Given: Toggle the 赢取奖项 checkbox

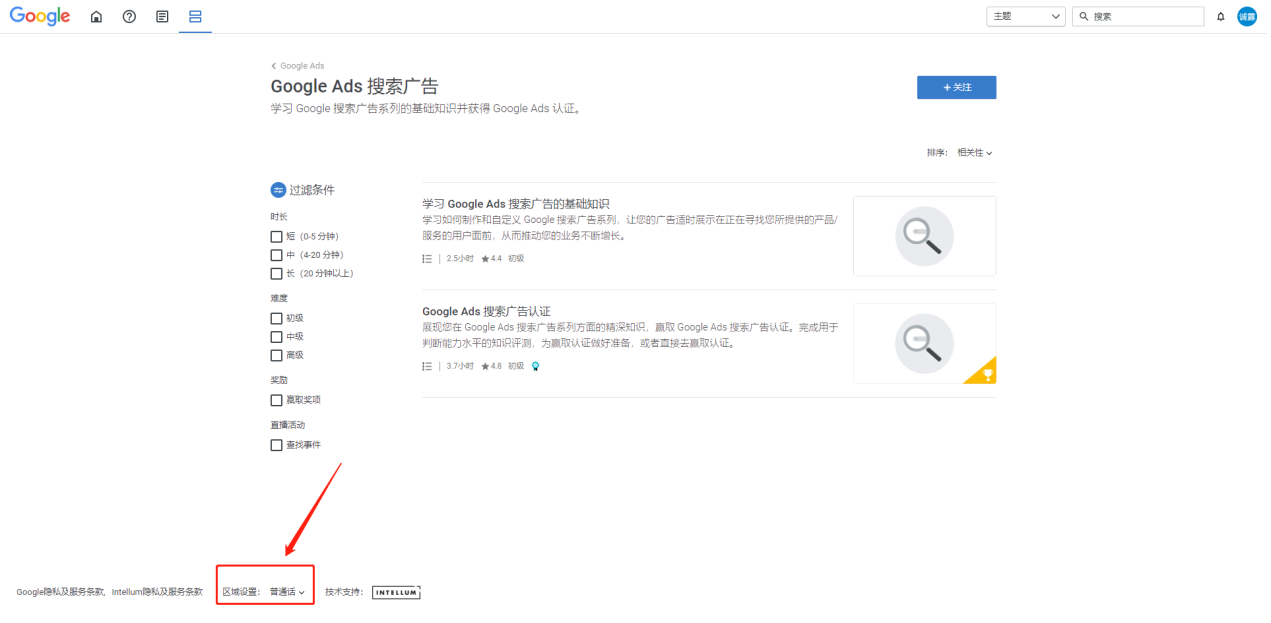Looking at the screenshot, I should pos(276,400).
